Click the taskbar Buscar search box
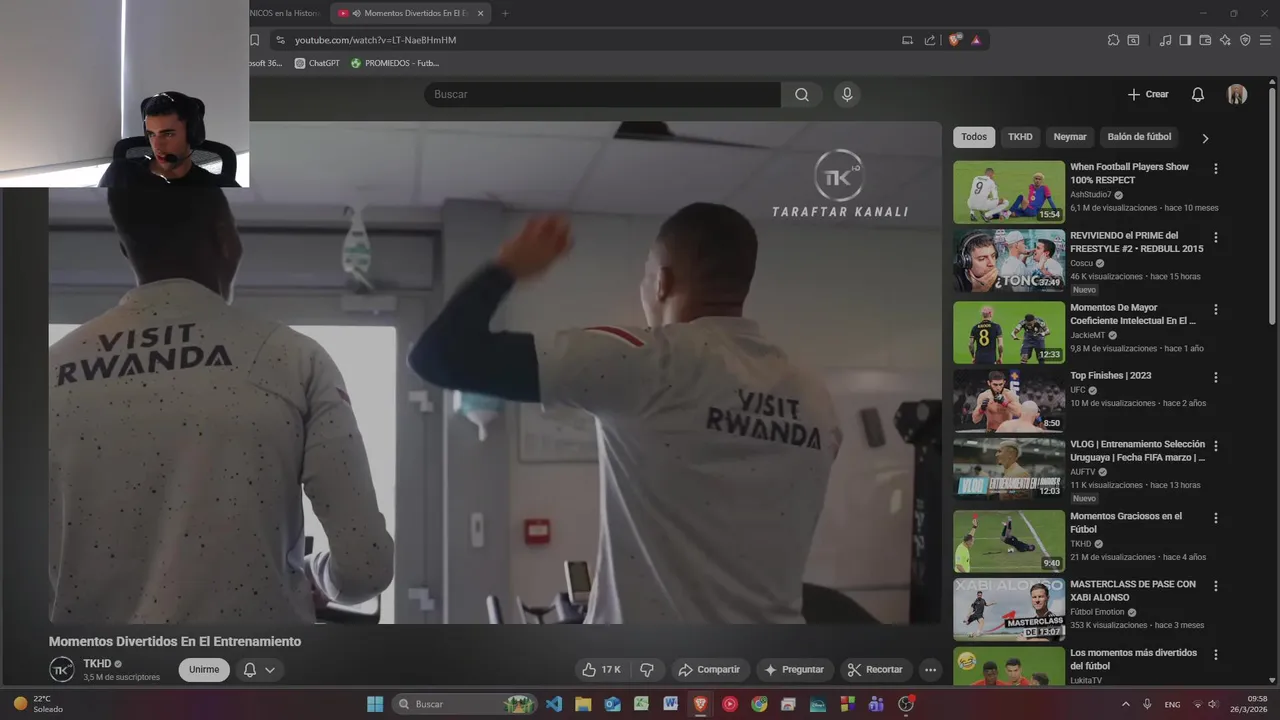Image resolution: width=1280 pixels, height=720 pixels. [465, 704]
